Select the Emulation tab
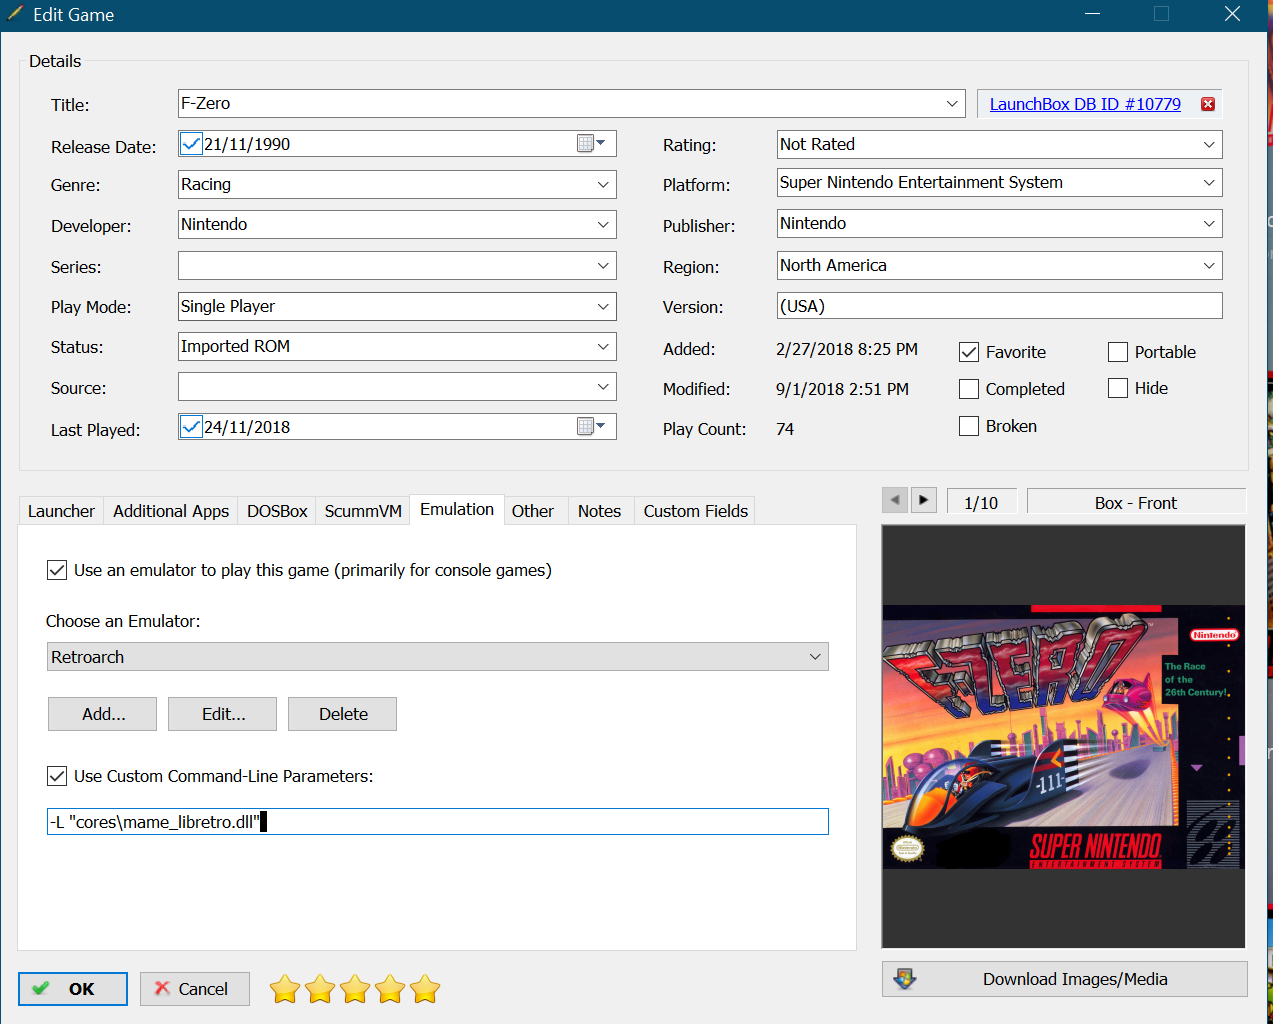Screen dimensions: 1273x1024 tap(457, 509)
